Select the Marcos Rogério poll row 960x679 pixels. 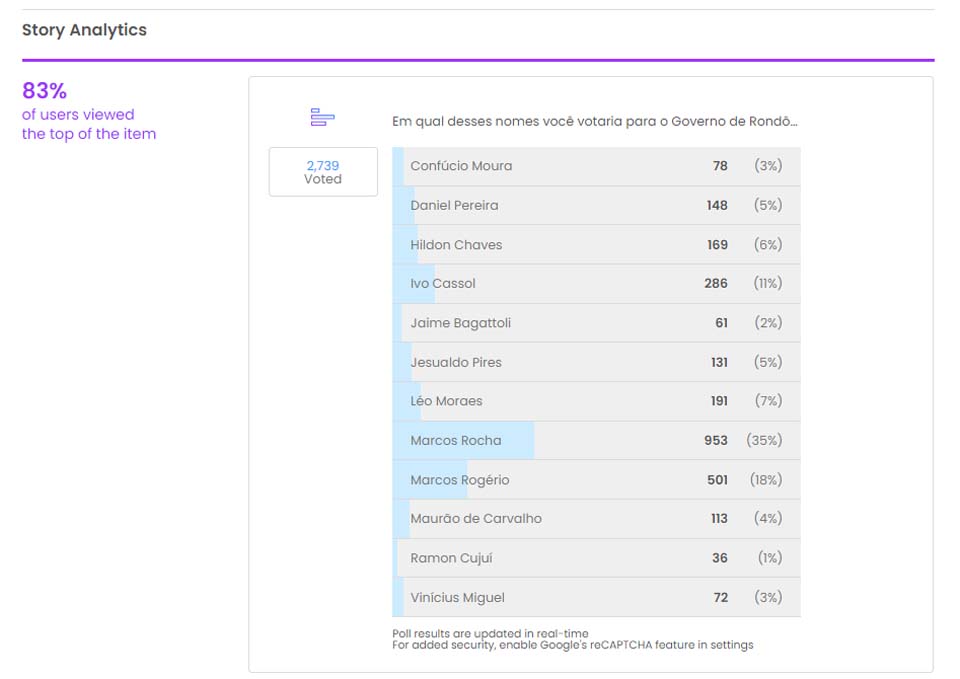[x=596, y=480]
